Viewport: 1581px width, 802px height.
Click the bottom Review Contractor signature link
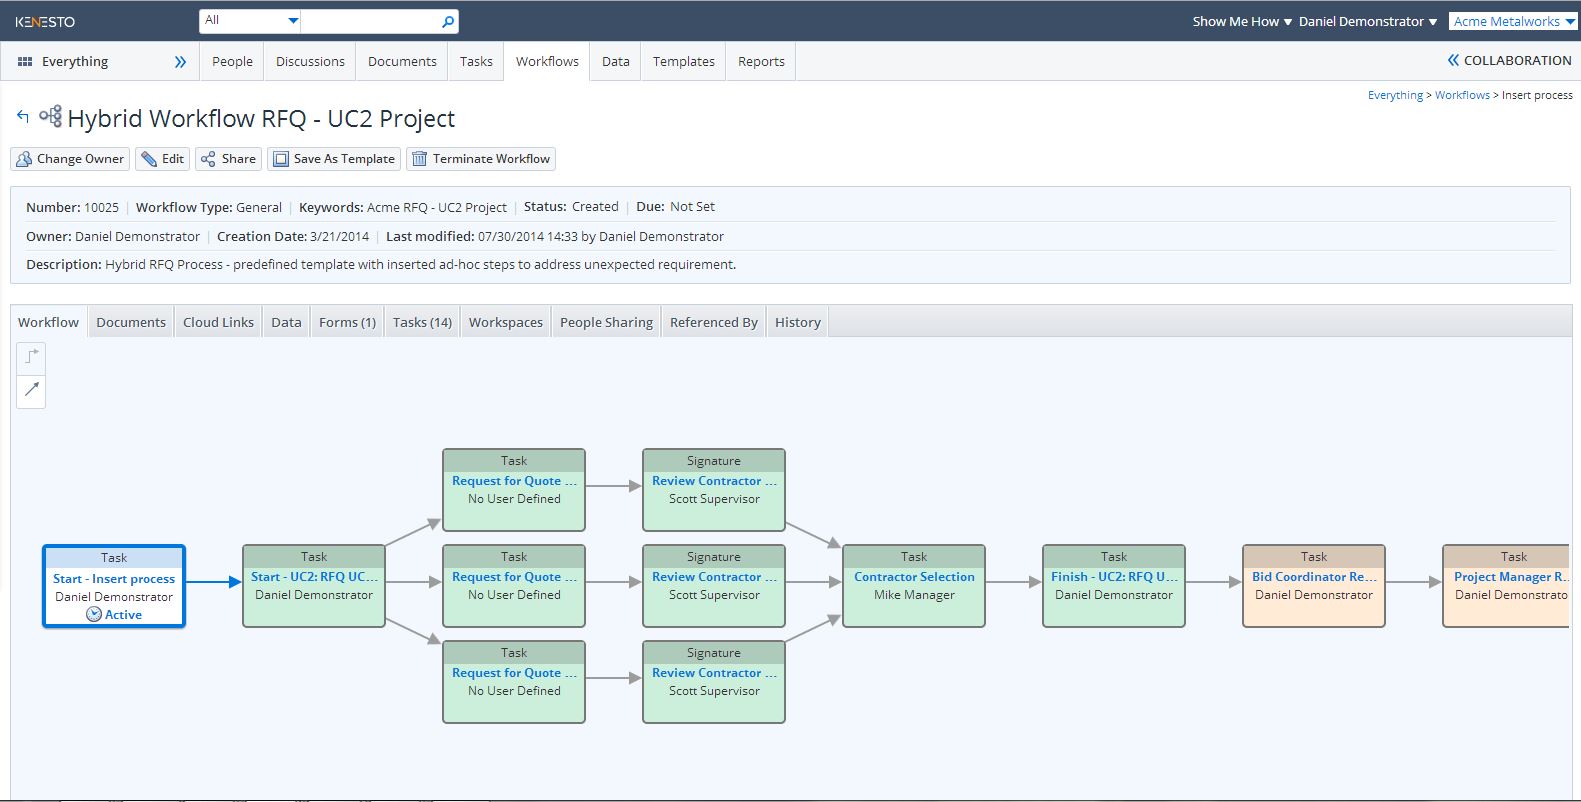tap(714, 673)
